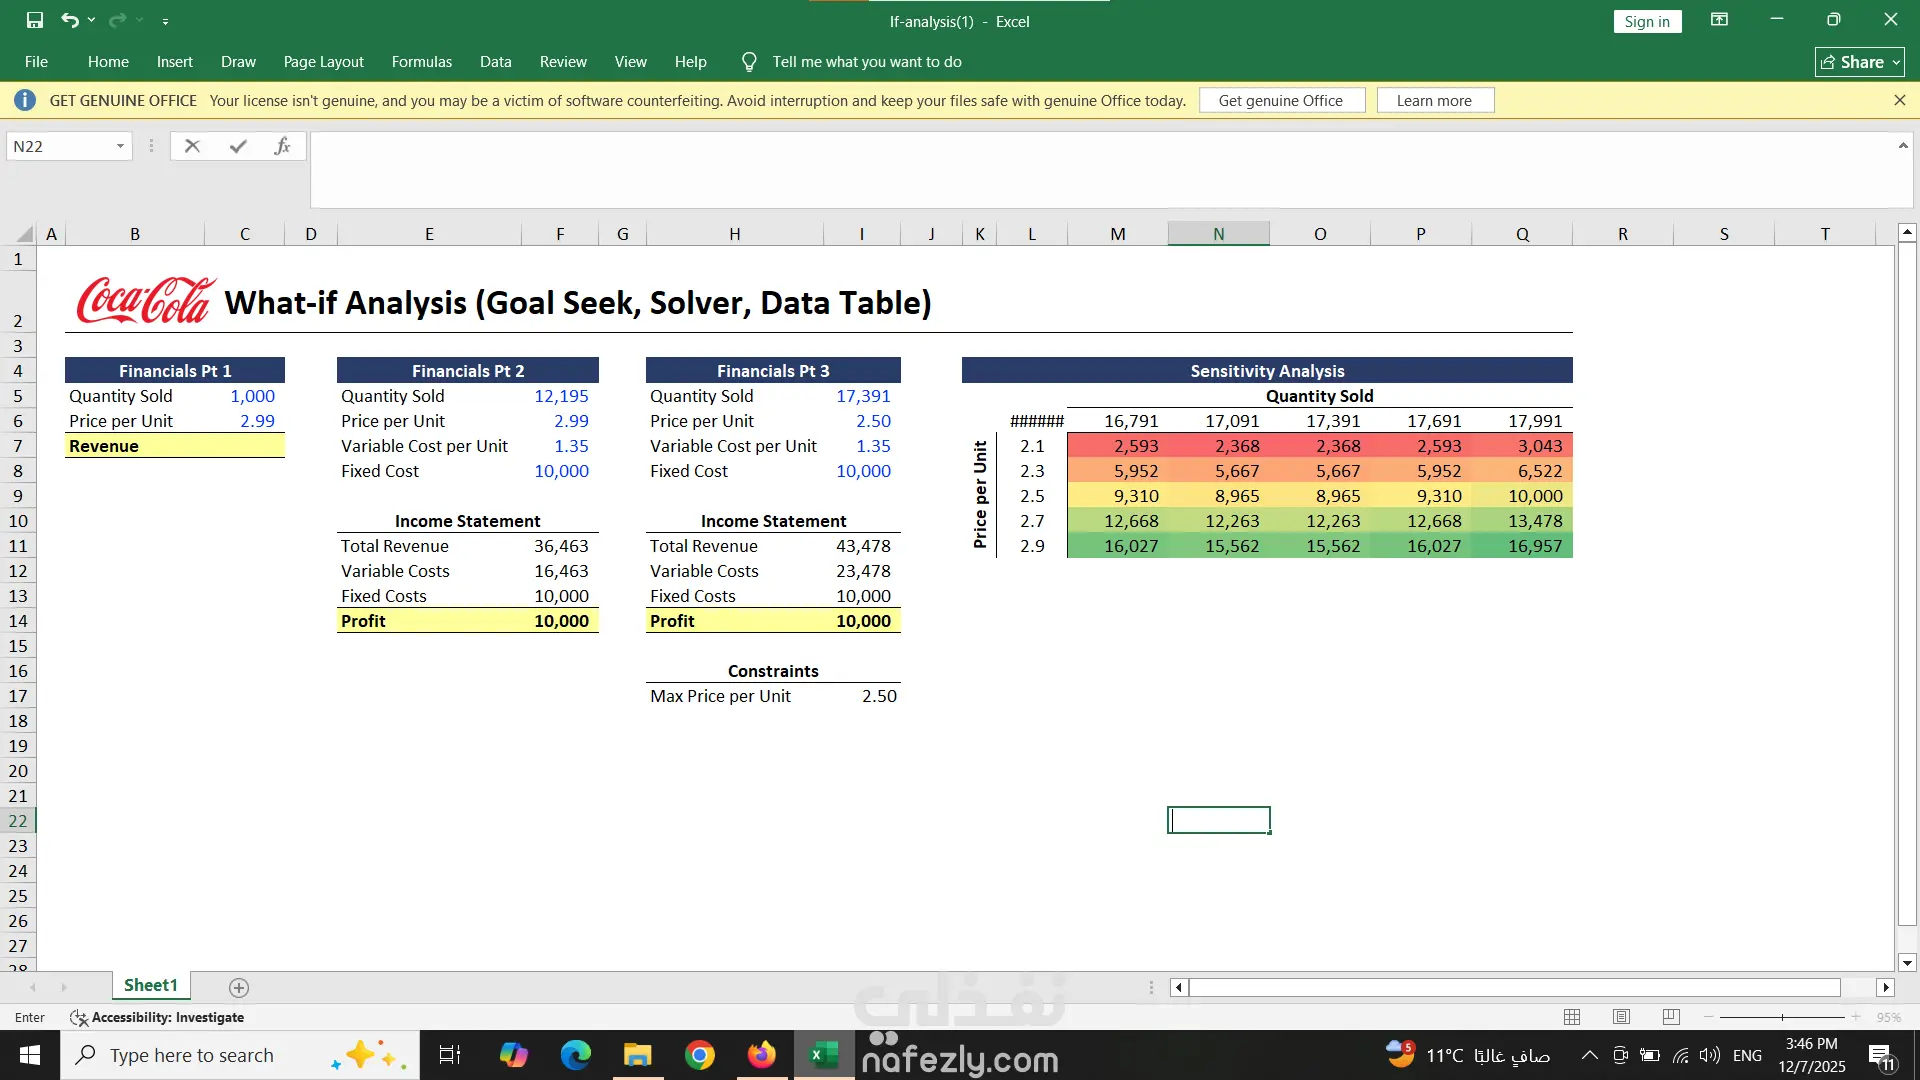Screen dimensions: 1920x1080
Task: Open Excel from Windows taskbar
Action: (824, 1055)
